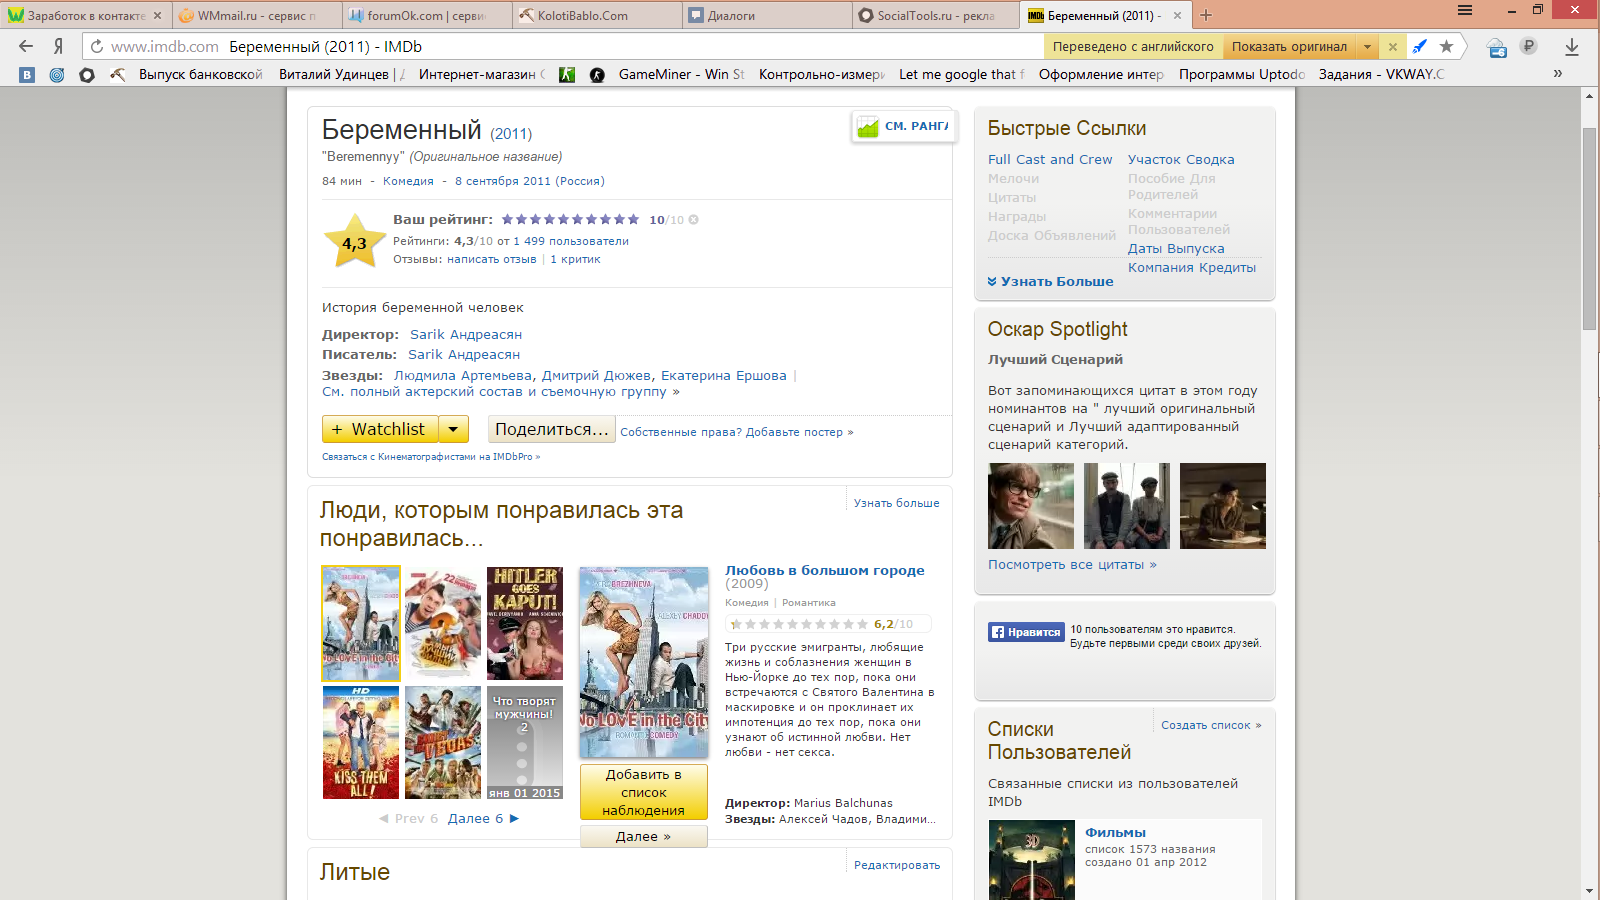Bookmark this page with the star icon

coord(1446,46)
